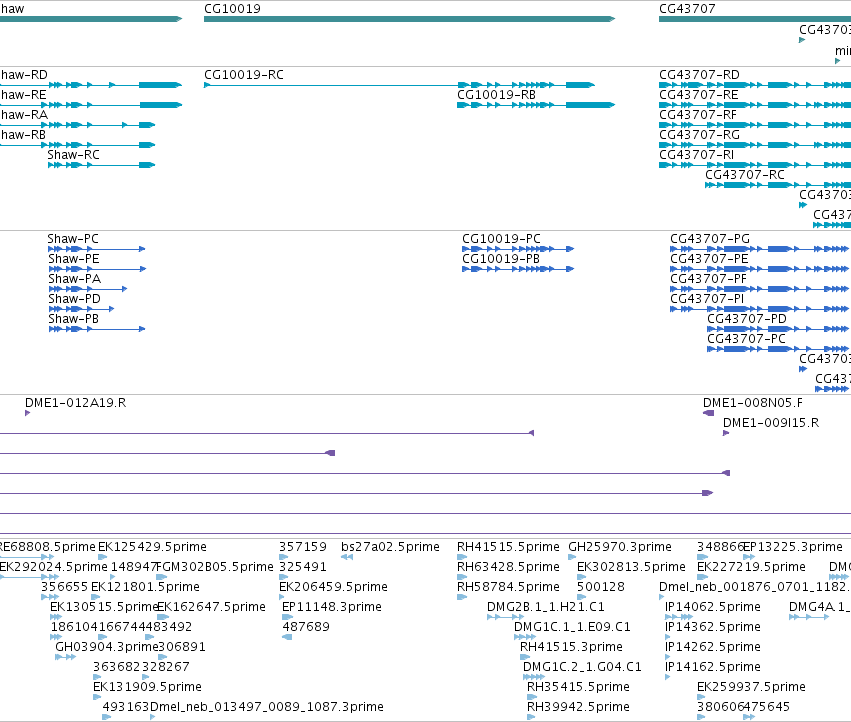Image resolution: width=851 pixels, height=722 pixels.
Task: Choose the DMG1C.1_1.E09.C1 feature
Action: point(525,637)
